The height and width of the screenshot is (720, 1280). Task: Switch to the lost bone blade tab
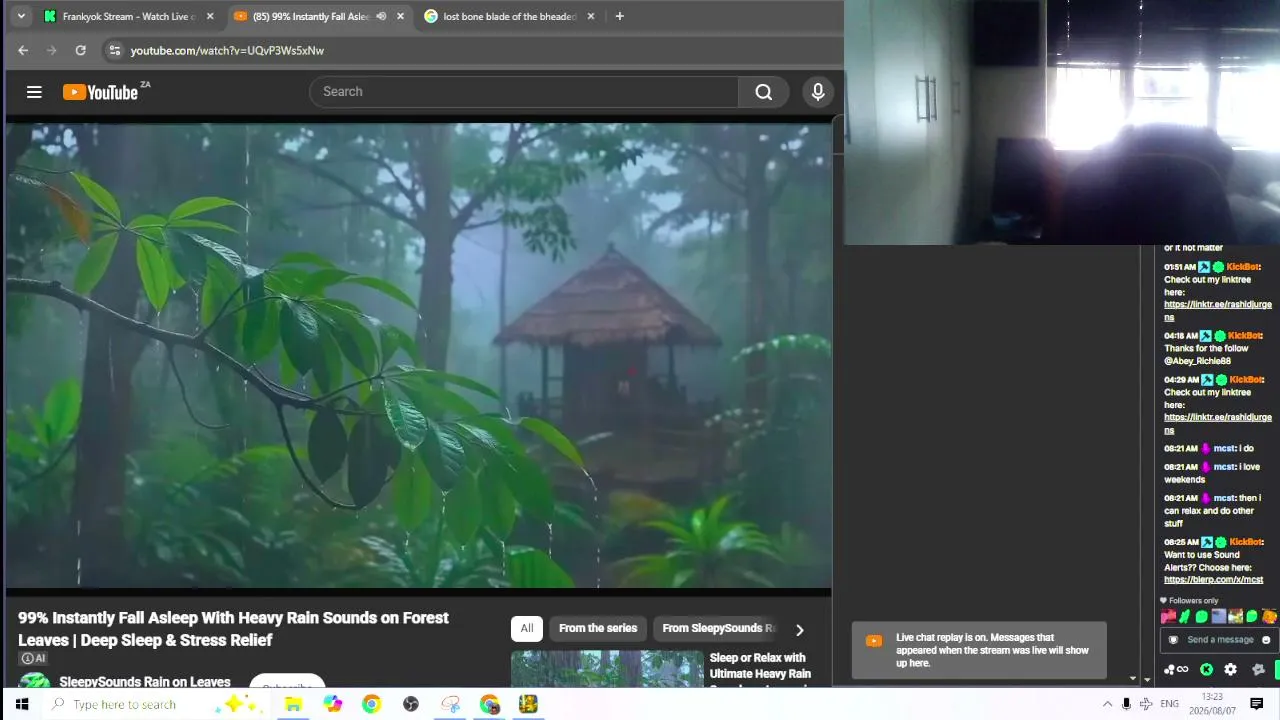tap(509, 16)
